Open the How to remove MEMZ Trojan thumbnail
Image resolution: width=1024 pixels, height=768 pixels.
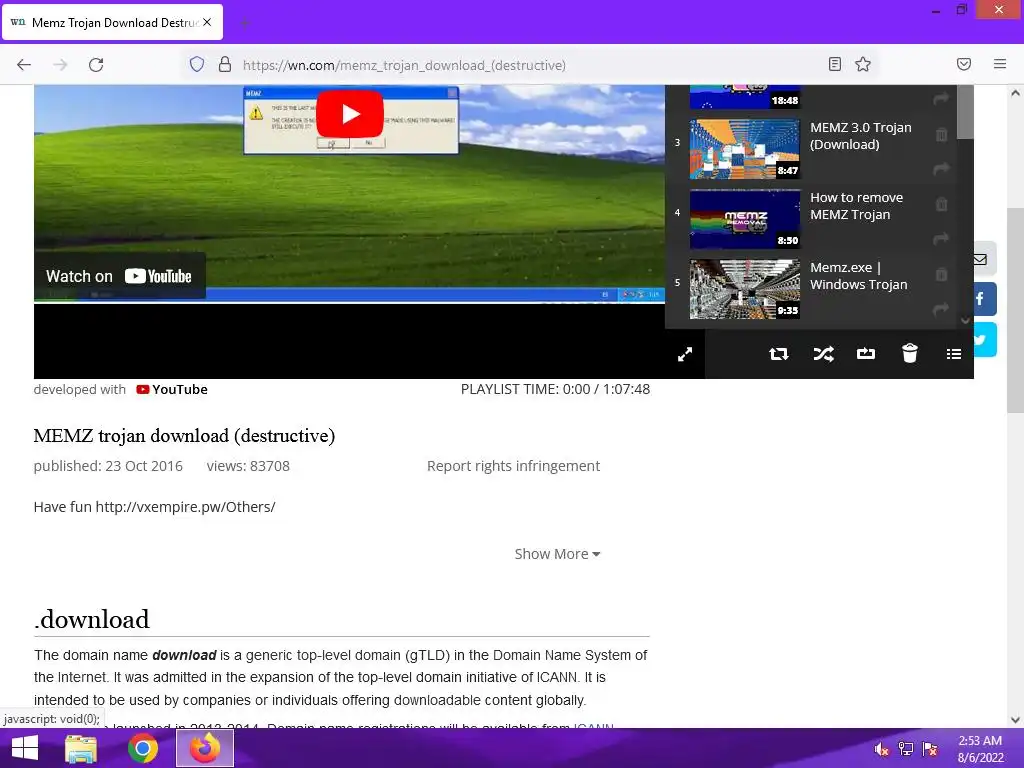click(x=744, y=219)
